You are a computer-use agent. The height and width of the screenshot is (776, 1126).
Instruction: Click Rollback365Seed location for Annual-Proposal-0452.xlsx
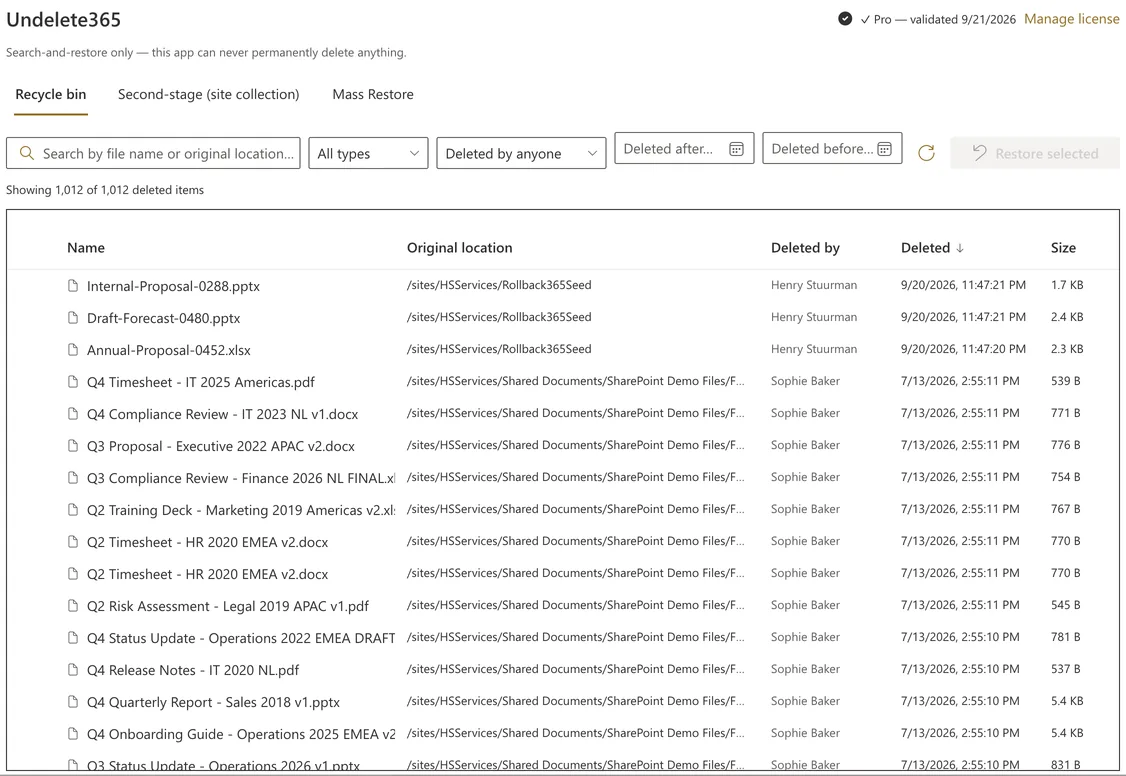pos(499,349)
